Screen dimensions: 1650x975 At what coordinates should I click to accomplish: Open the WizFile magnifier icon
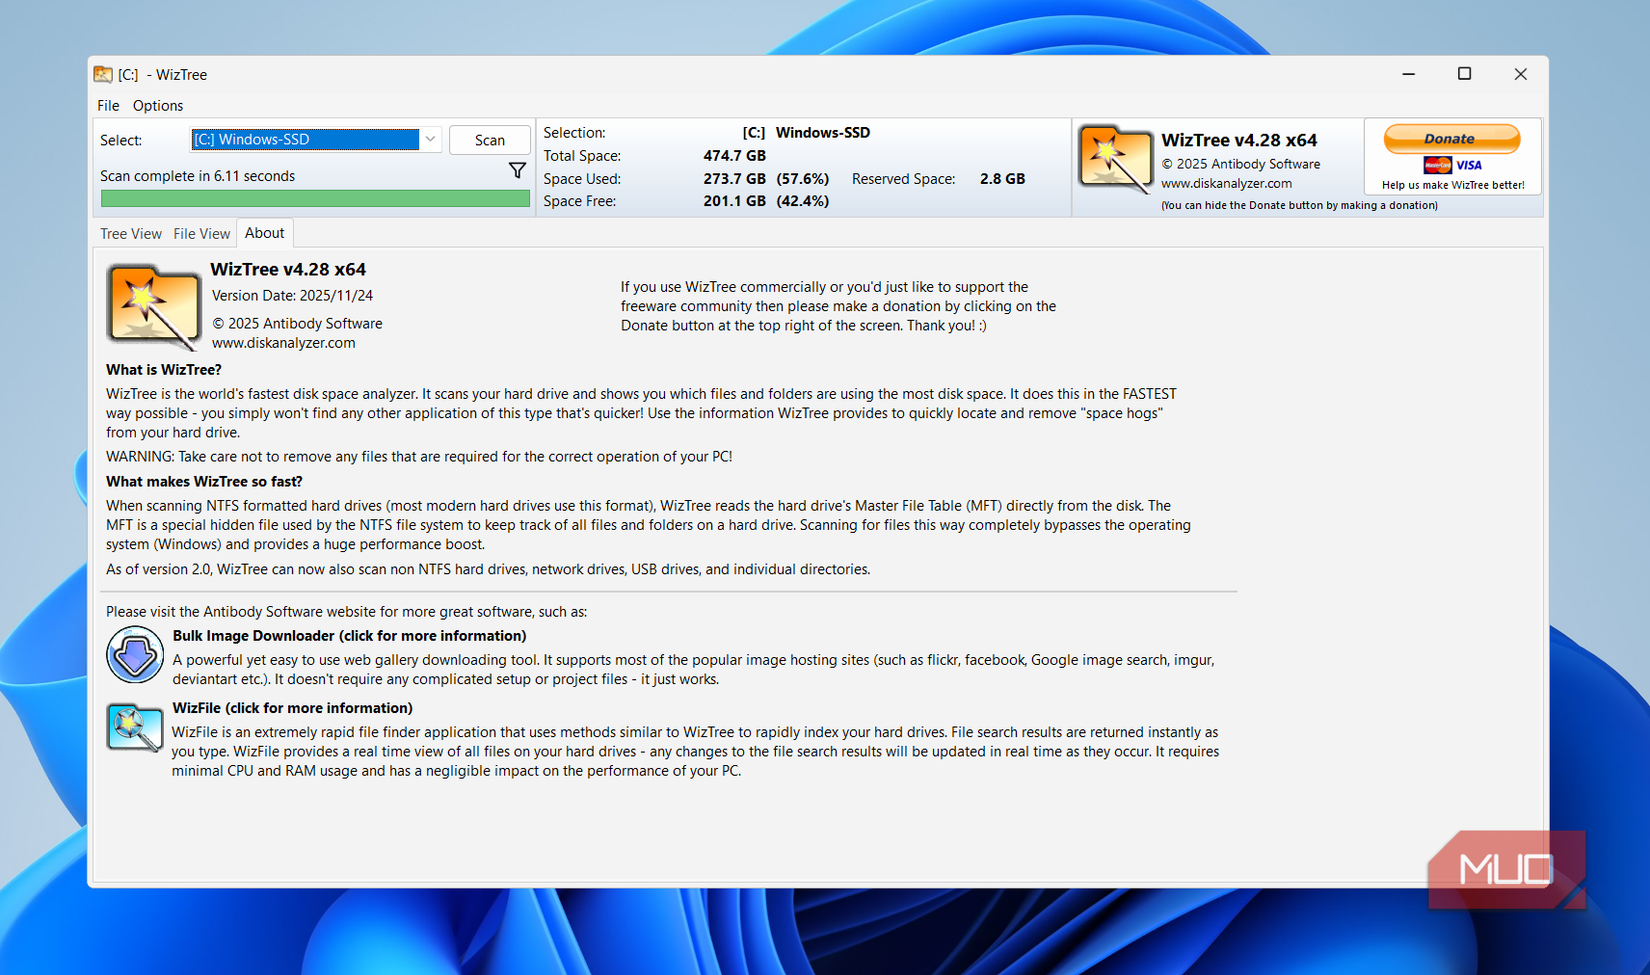(x=135, y=727)
